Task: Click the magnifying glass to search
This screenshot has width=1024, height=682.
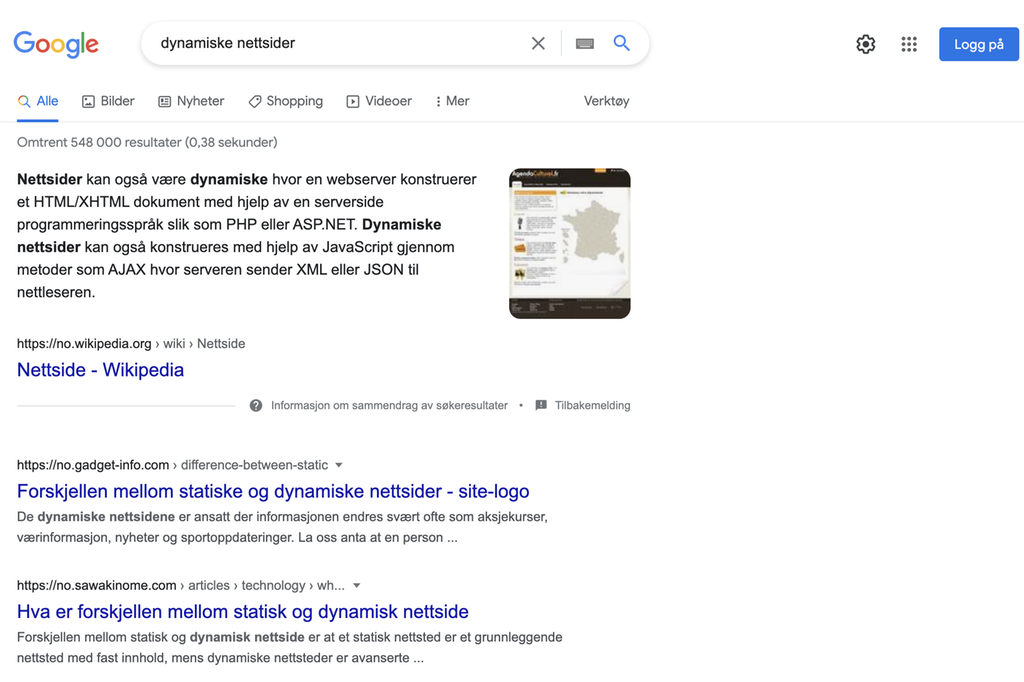Action: (621, 43)
